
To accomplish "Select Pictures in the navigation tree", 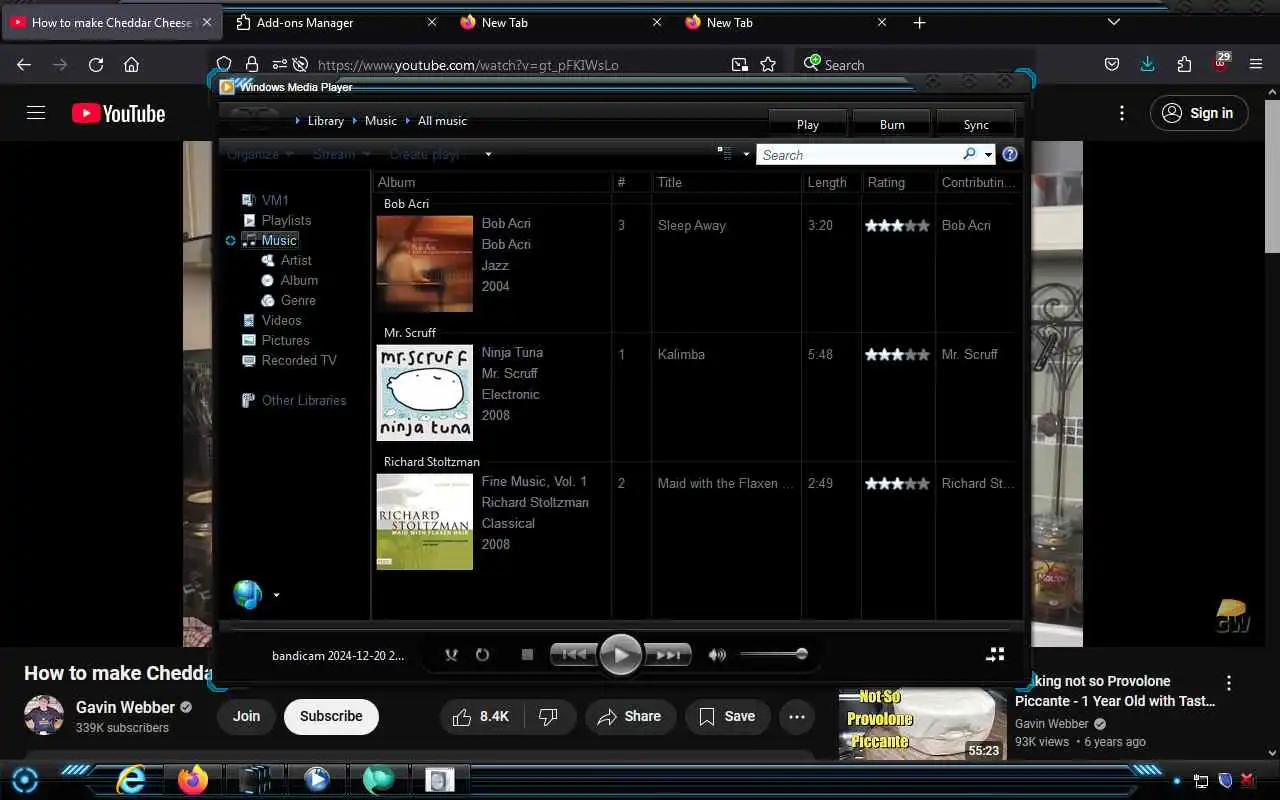I will (285, 340).
